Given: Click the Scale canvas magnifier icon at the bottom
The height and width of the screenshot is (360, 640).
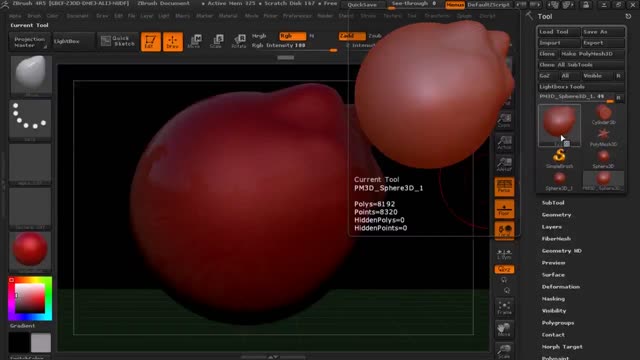Looking at the screenshot, I should tap(504, 351).
